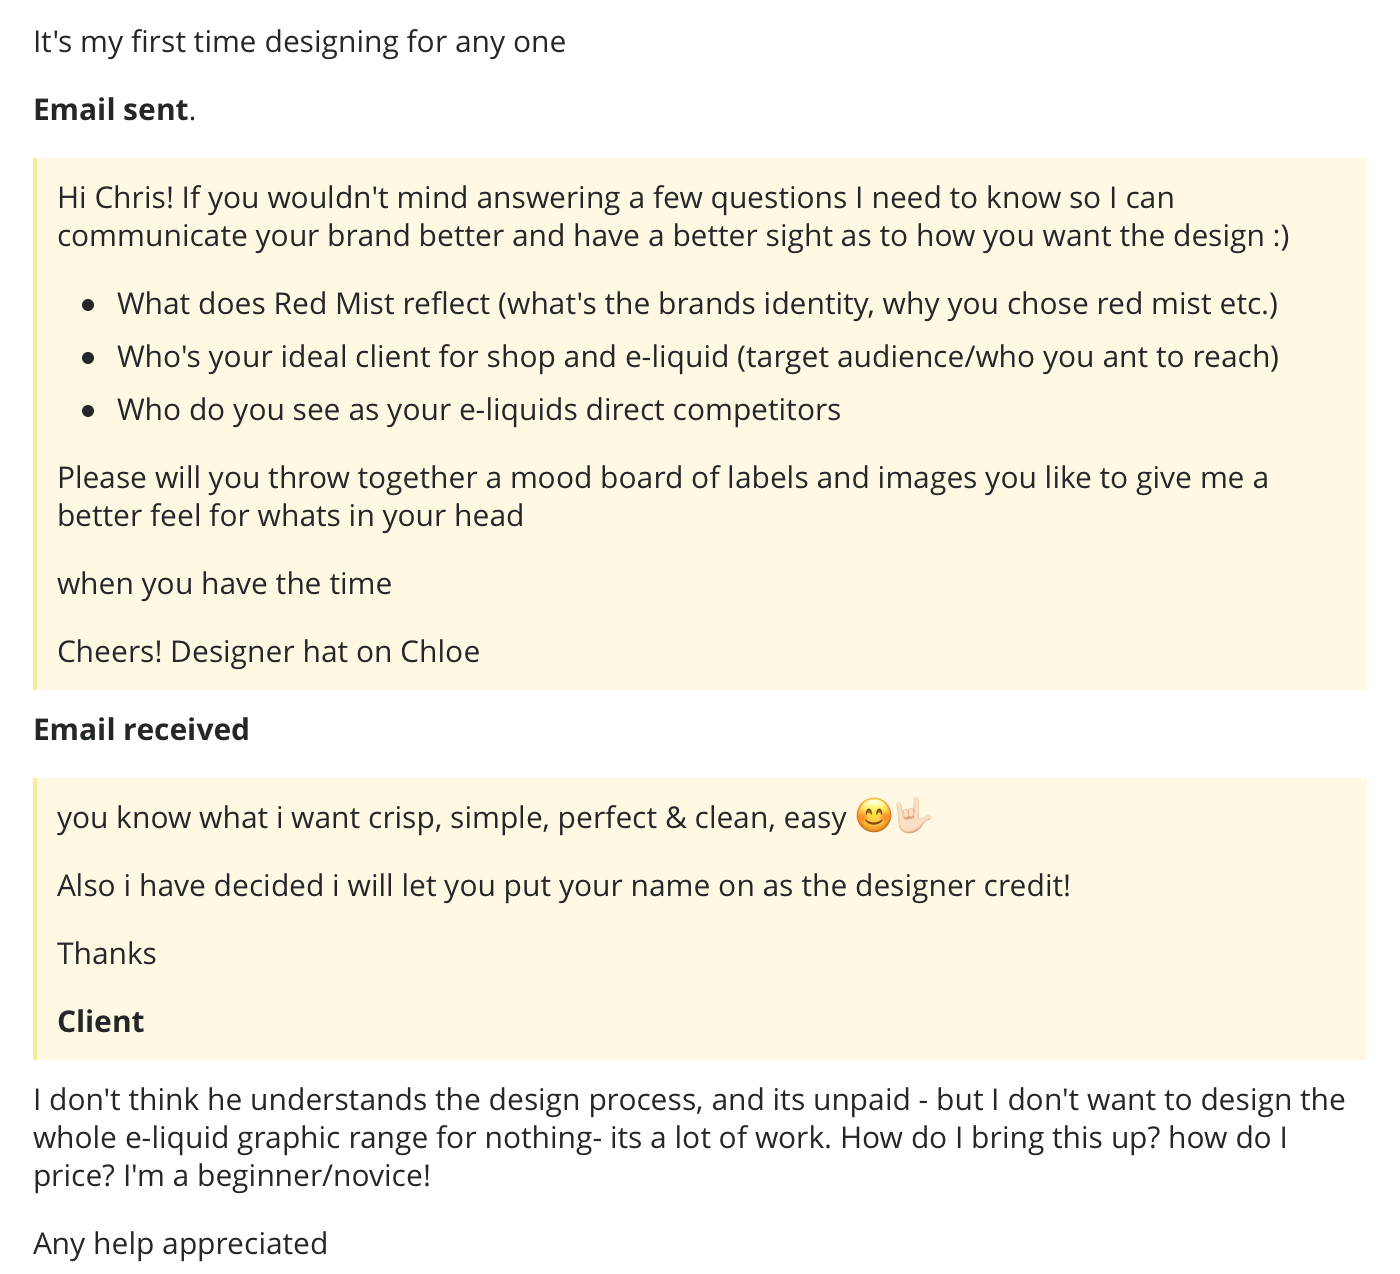Click the rock-on hand emoji

pyautogui.click(x=913, y=816)
